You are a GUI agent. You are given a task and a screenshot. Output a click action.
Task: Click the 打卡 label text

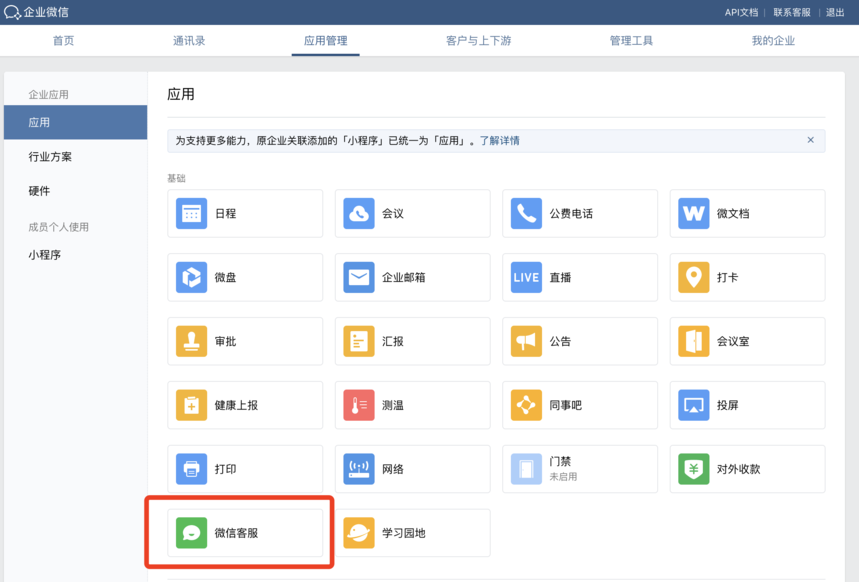tap(728, 277)
